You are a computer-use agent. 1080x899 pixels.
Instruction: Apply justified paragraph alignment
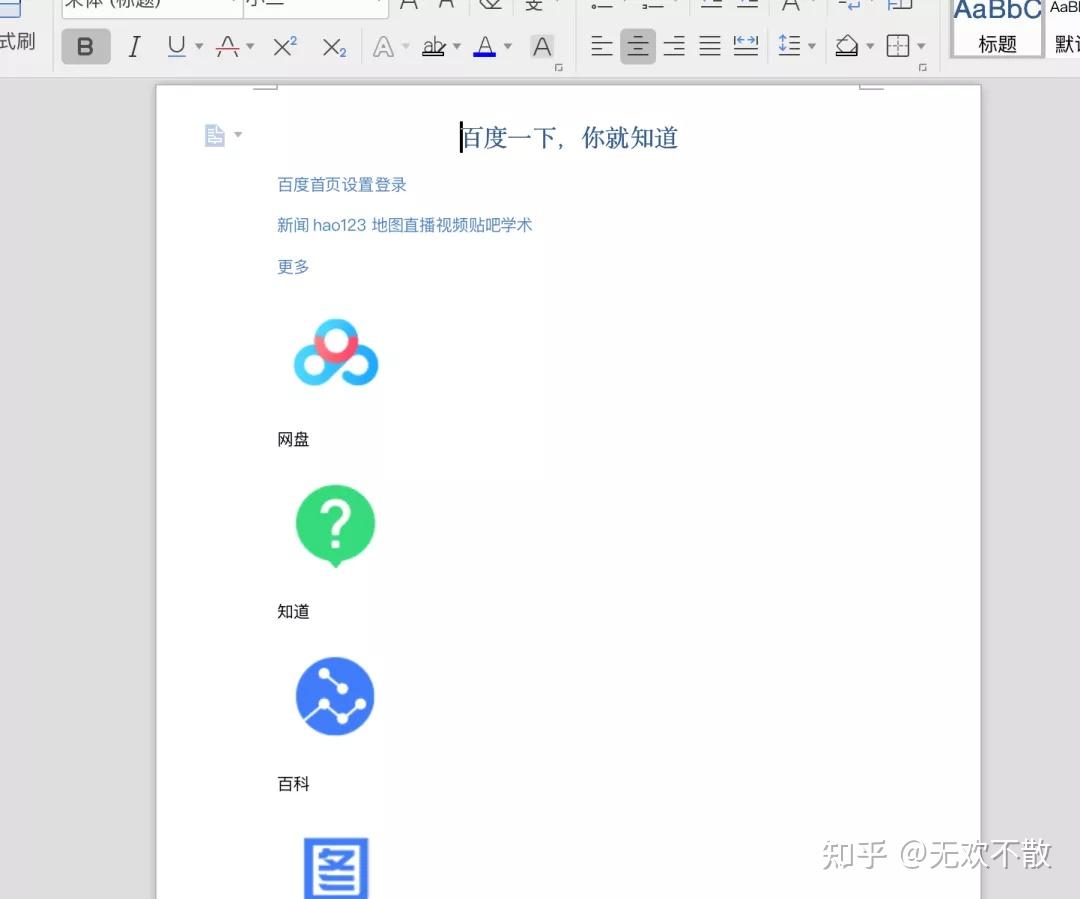click(x=710, y=46)
